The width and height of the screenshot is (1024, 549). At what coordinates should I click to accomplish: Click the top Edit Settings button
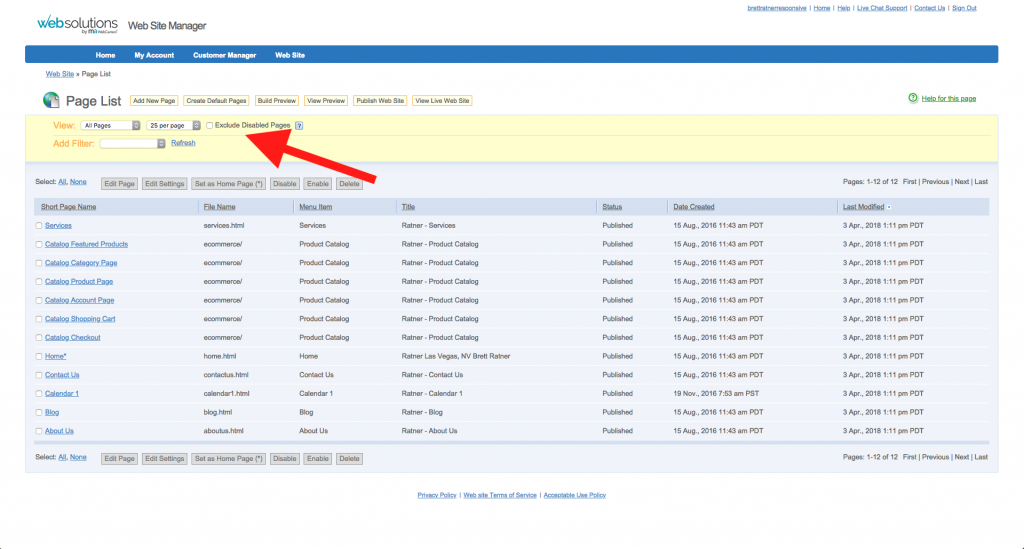[x=165, y=184]
